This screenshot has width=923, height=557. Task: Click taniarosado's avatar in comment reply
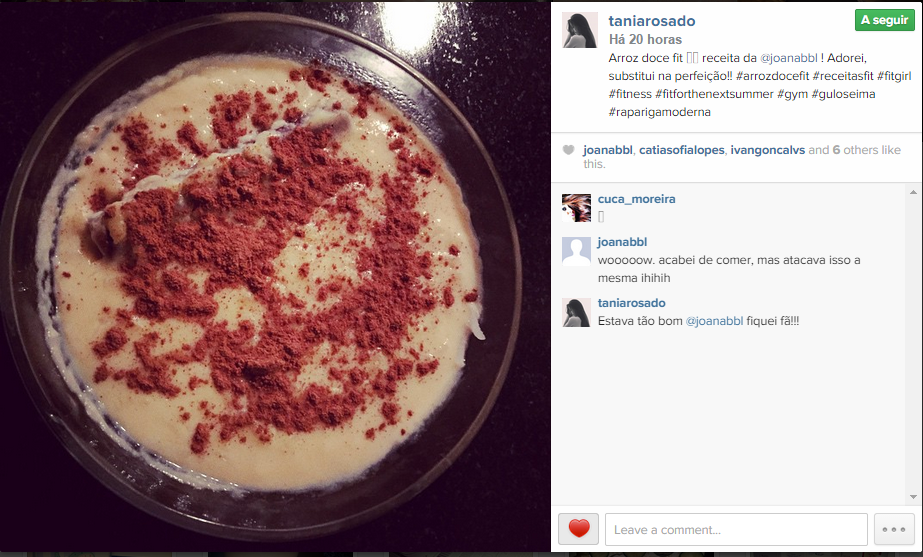tap(576, 313)
